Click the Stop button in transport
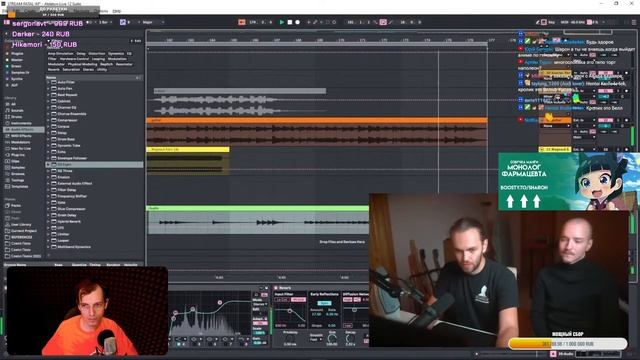Screen dimensions: 640x360 coord(290,22)
